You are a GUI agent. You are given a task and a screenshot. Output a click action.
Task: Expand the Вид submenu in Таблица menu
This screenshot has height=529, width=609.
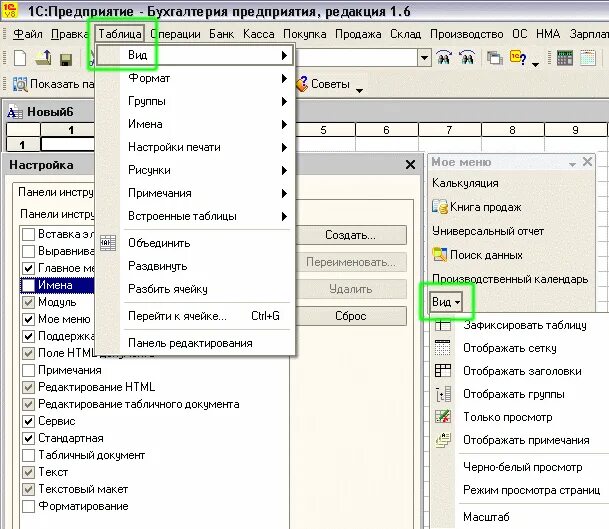(195, 55)
